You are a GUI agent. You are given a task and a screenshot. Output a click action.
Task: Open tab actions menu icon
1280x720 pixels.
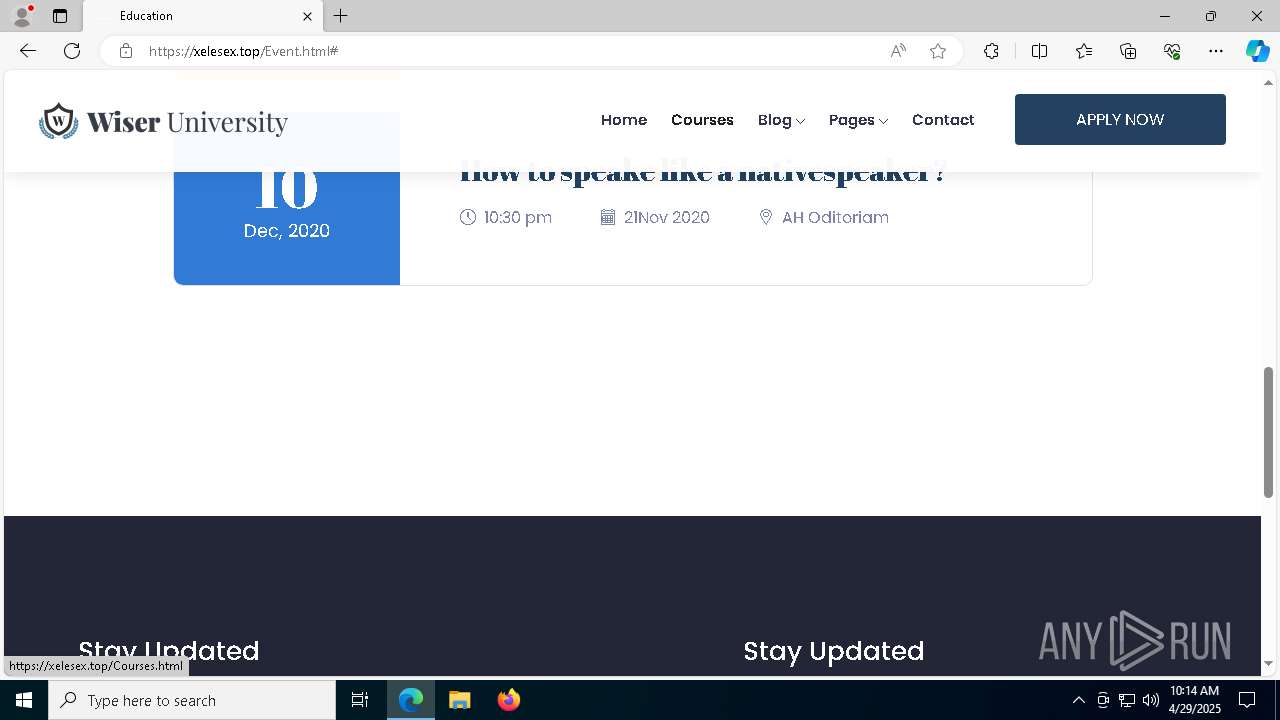pos(60,16)
